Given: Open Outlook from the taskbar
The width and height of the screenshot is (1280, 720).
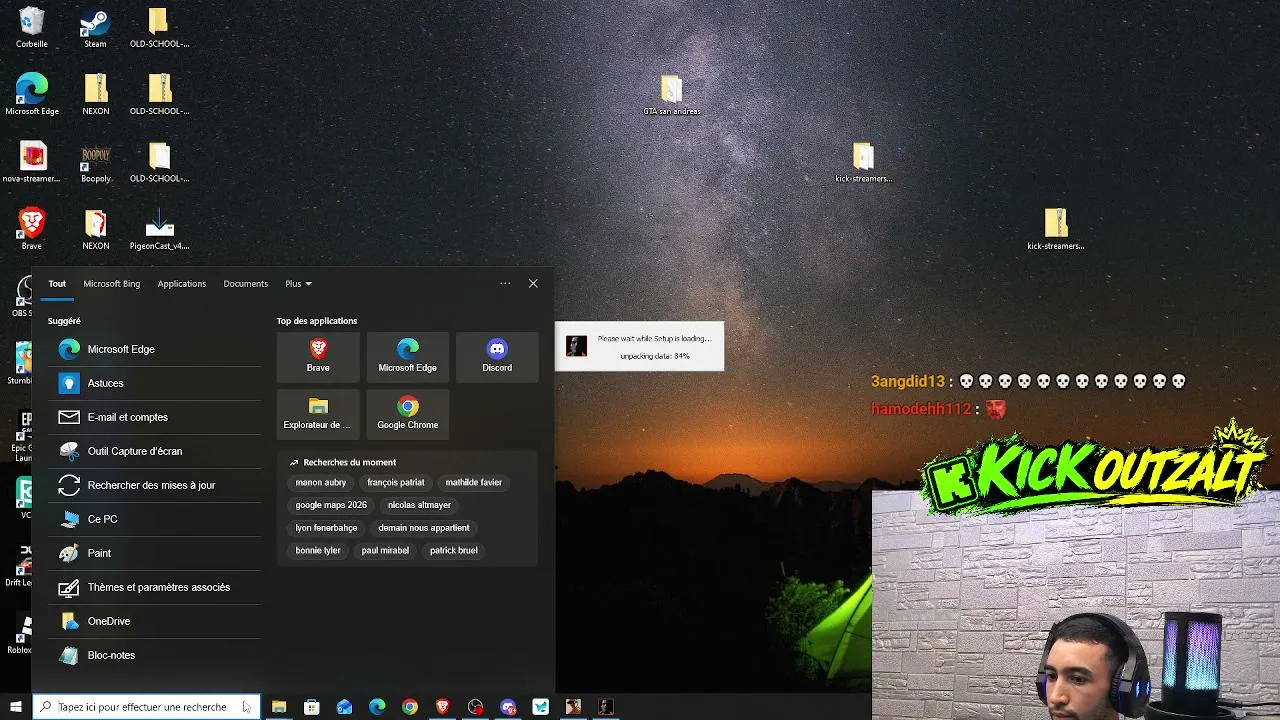Looking at the screenshot, I should 345,707.
